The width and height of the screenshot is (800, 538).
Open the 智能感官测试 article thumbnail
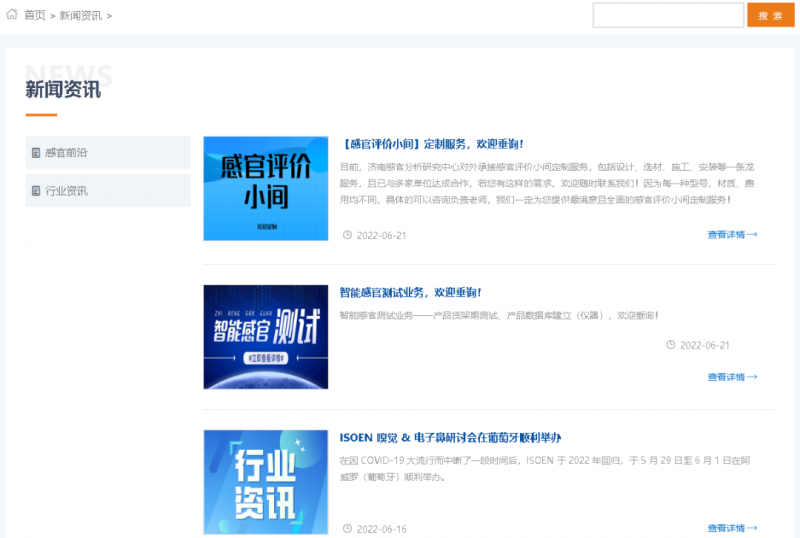click(x=265, y=337)
